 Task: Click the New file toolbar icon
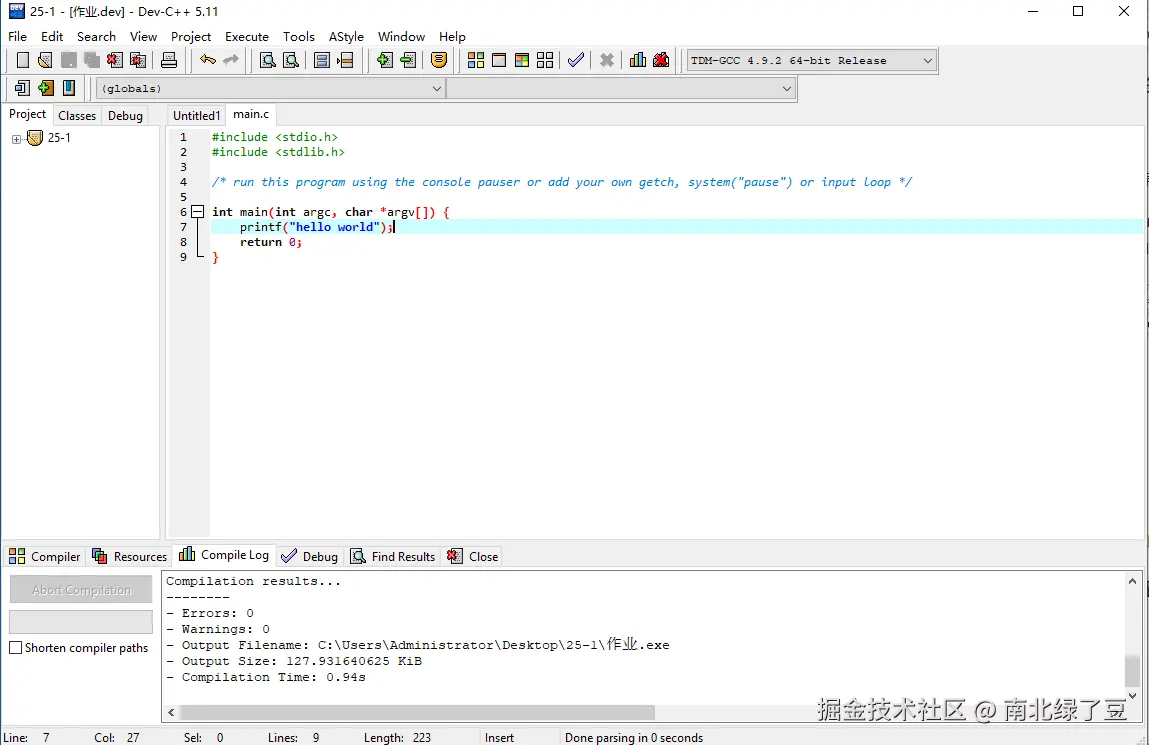(x=23, y=60)
